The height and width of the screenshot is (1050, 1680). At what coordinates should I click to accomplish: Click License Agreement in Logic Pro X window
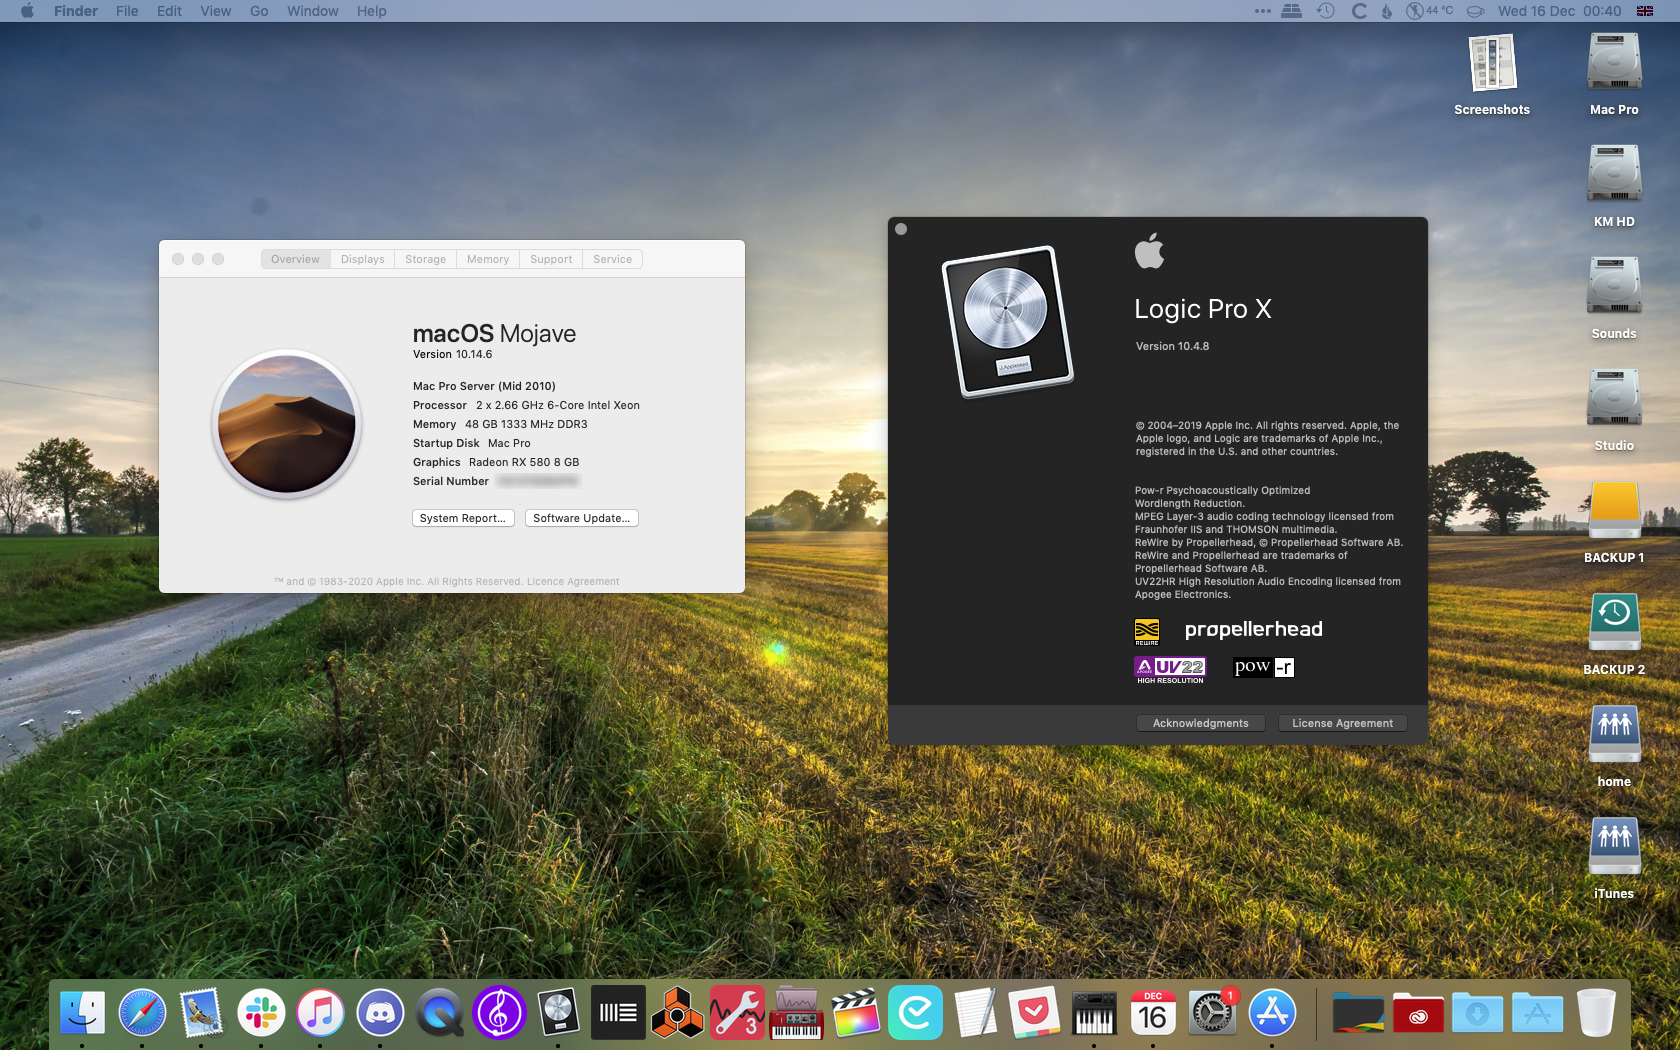coord(1342,723)
